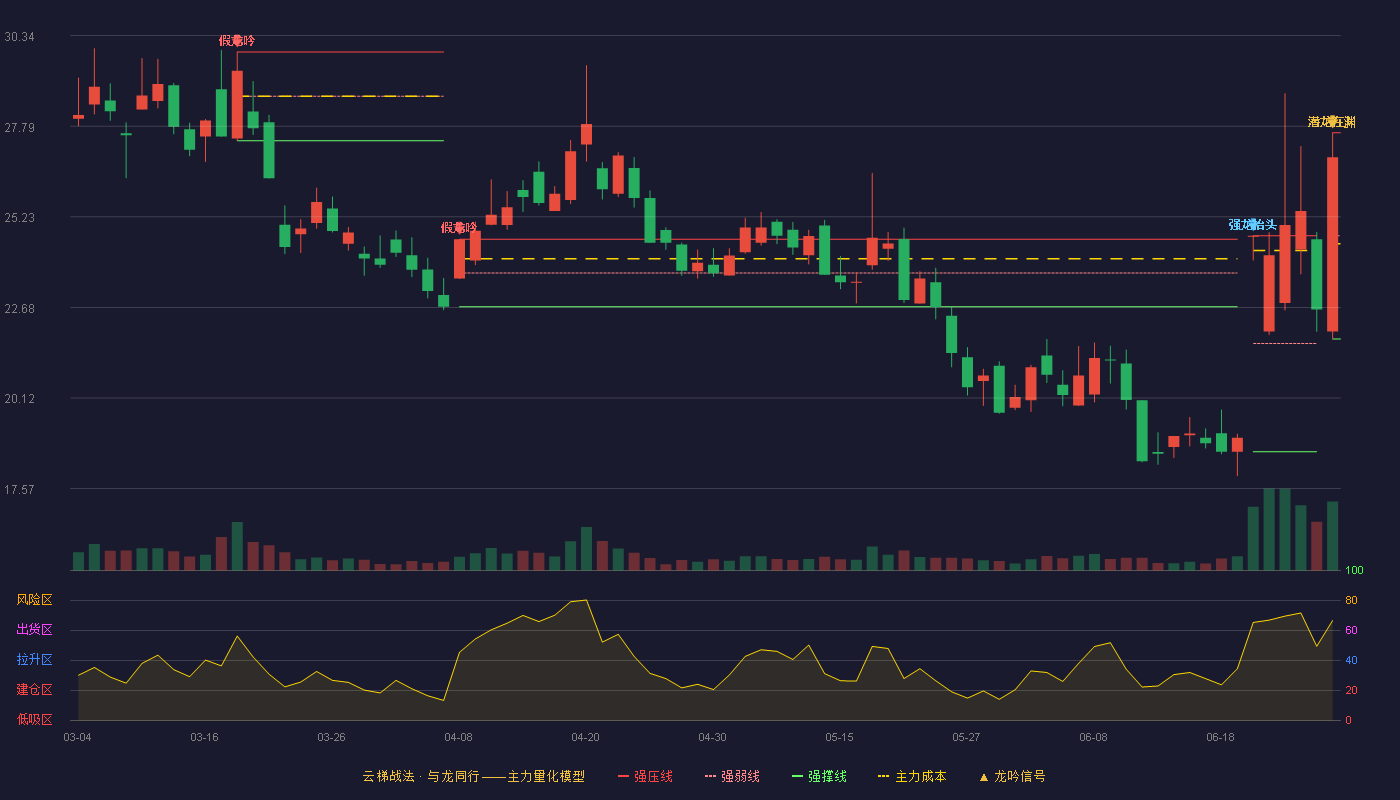Toggle the 主力成本 legend series

coord(912,776)
